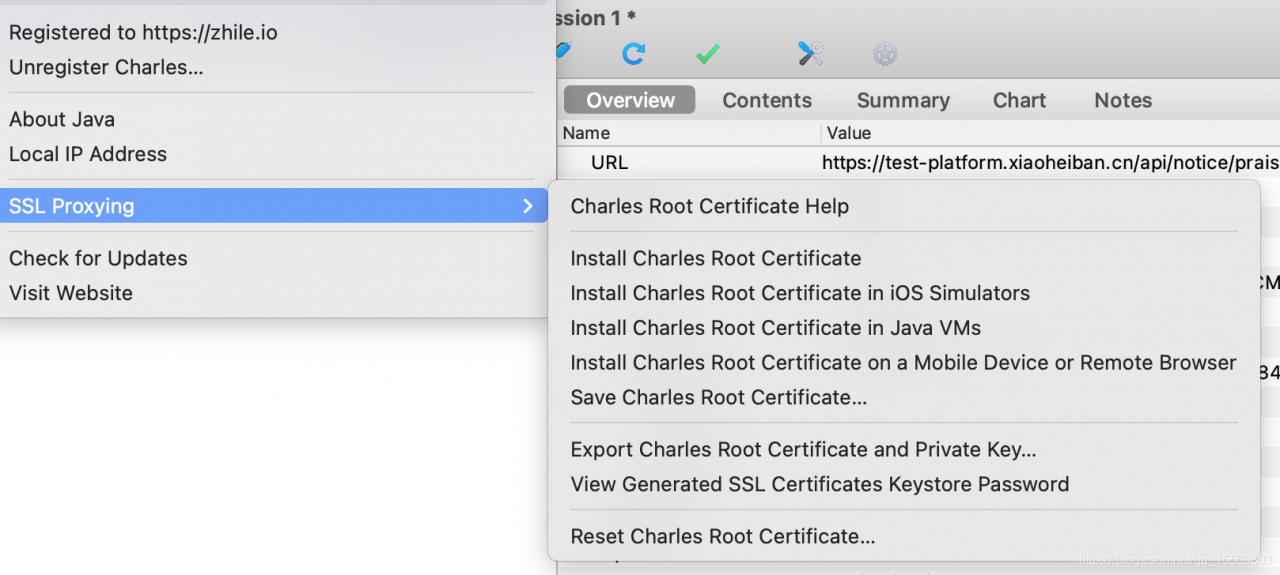This screenshot has height=575, width=1280.
Task: Click the green Validate checkmark icon
Action: pyautogui.click(x=708, y=54)
